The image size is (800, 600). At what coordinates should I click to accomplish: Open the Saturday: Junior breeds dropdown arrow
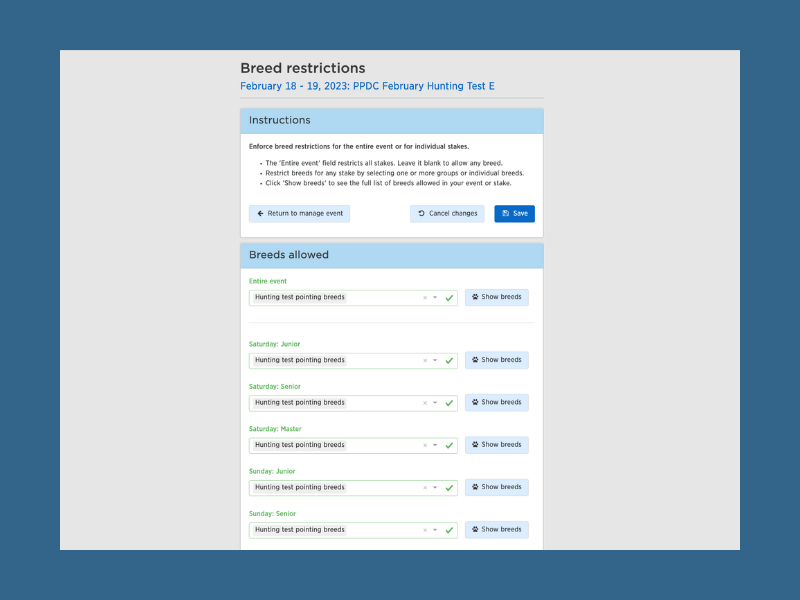pyautogui.click(x=435, y=361)
